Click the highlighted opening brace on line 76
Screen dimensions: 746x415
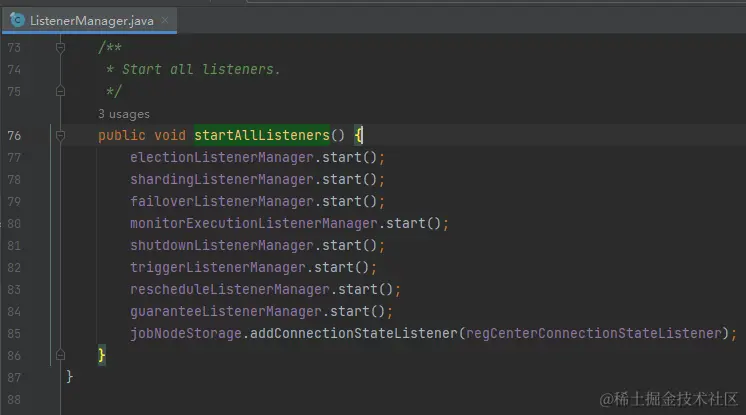pyautogui.click(x=359, y=135)
